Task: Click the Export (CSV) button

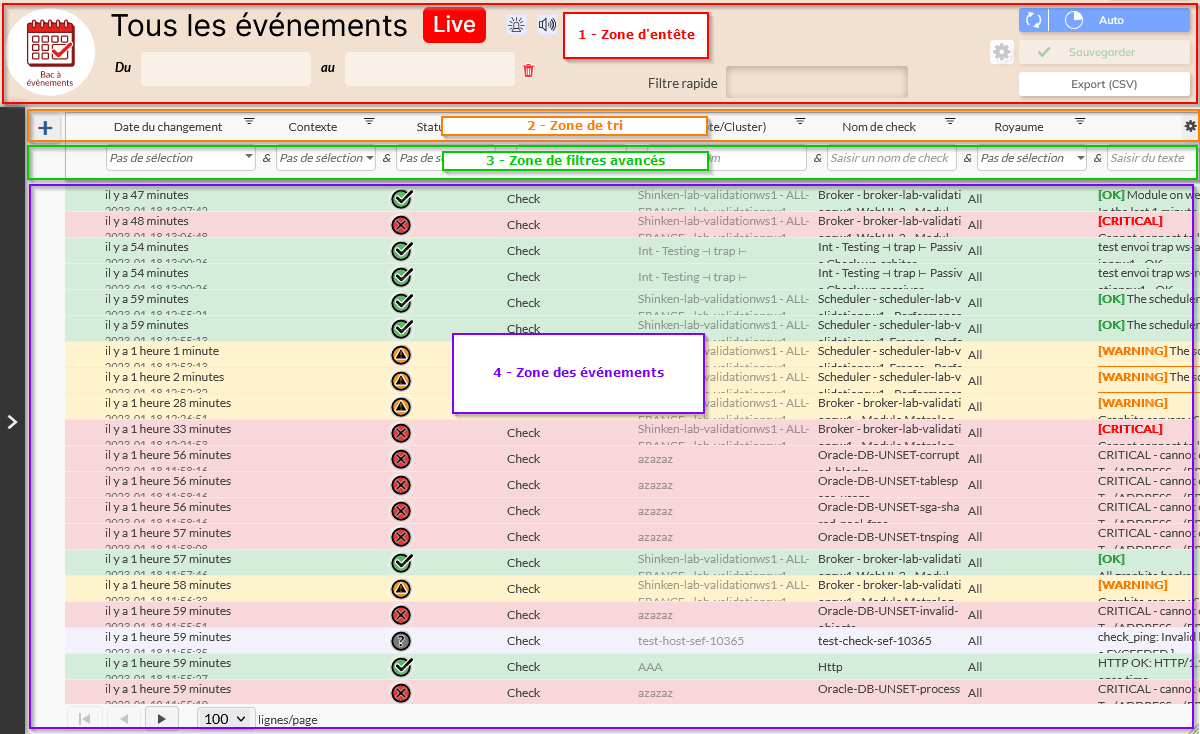Action: point(1104,84)
